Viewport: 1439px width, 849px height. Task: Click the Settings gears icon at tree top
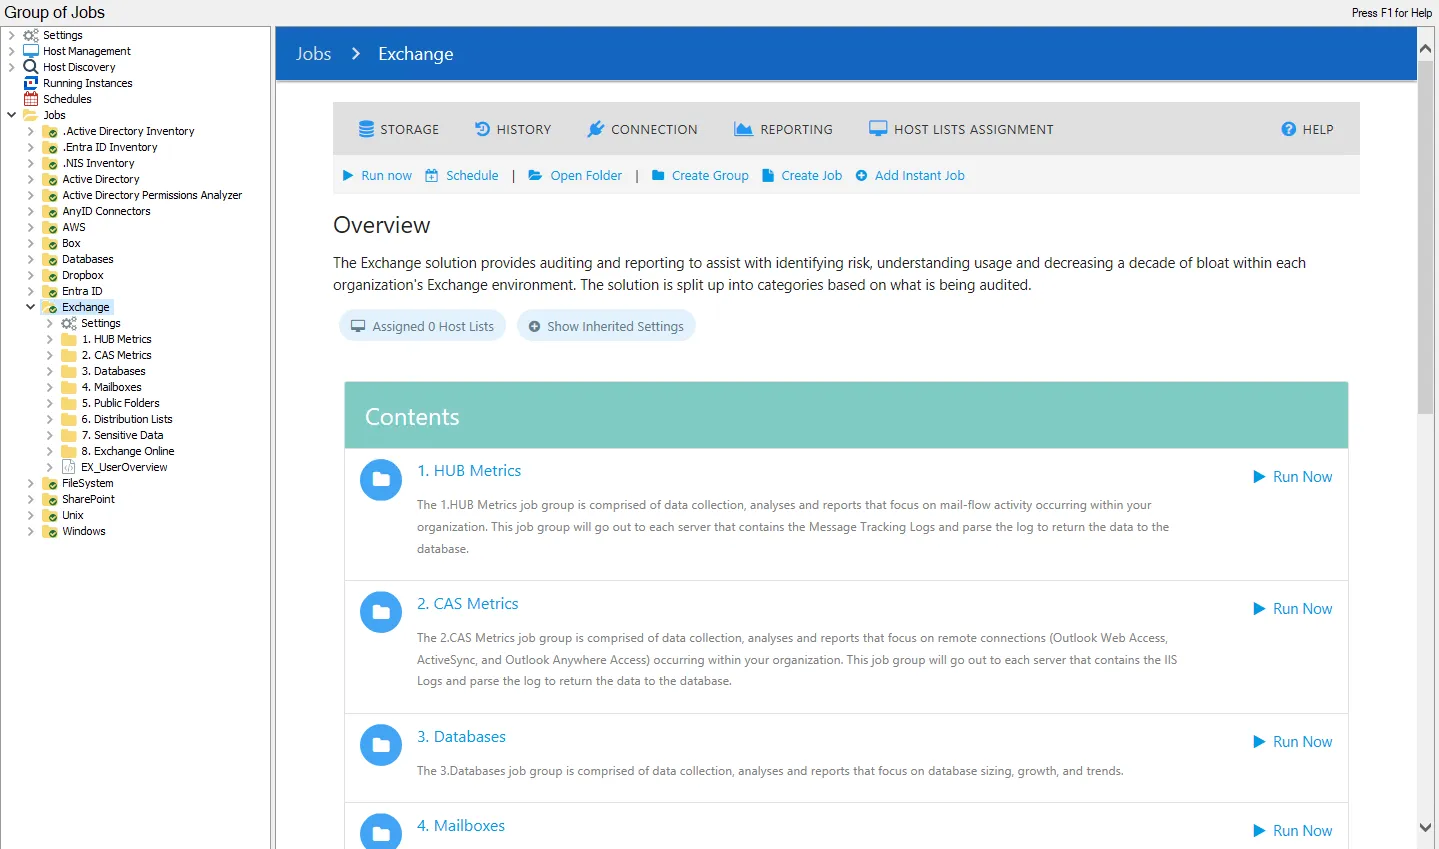[x=31, y=35]
